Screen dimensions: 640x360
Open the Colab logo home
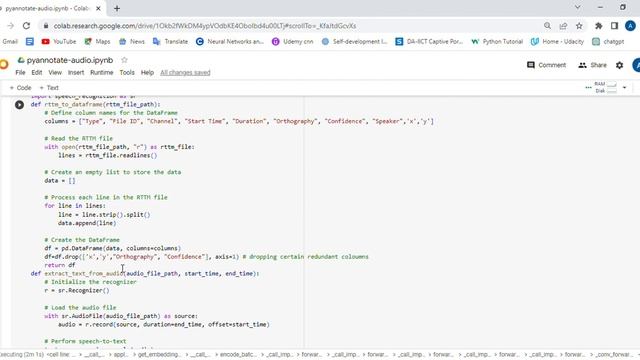pyautogui.click(x=4, y=64)
